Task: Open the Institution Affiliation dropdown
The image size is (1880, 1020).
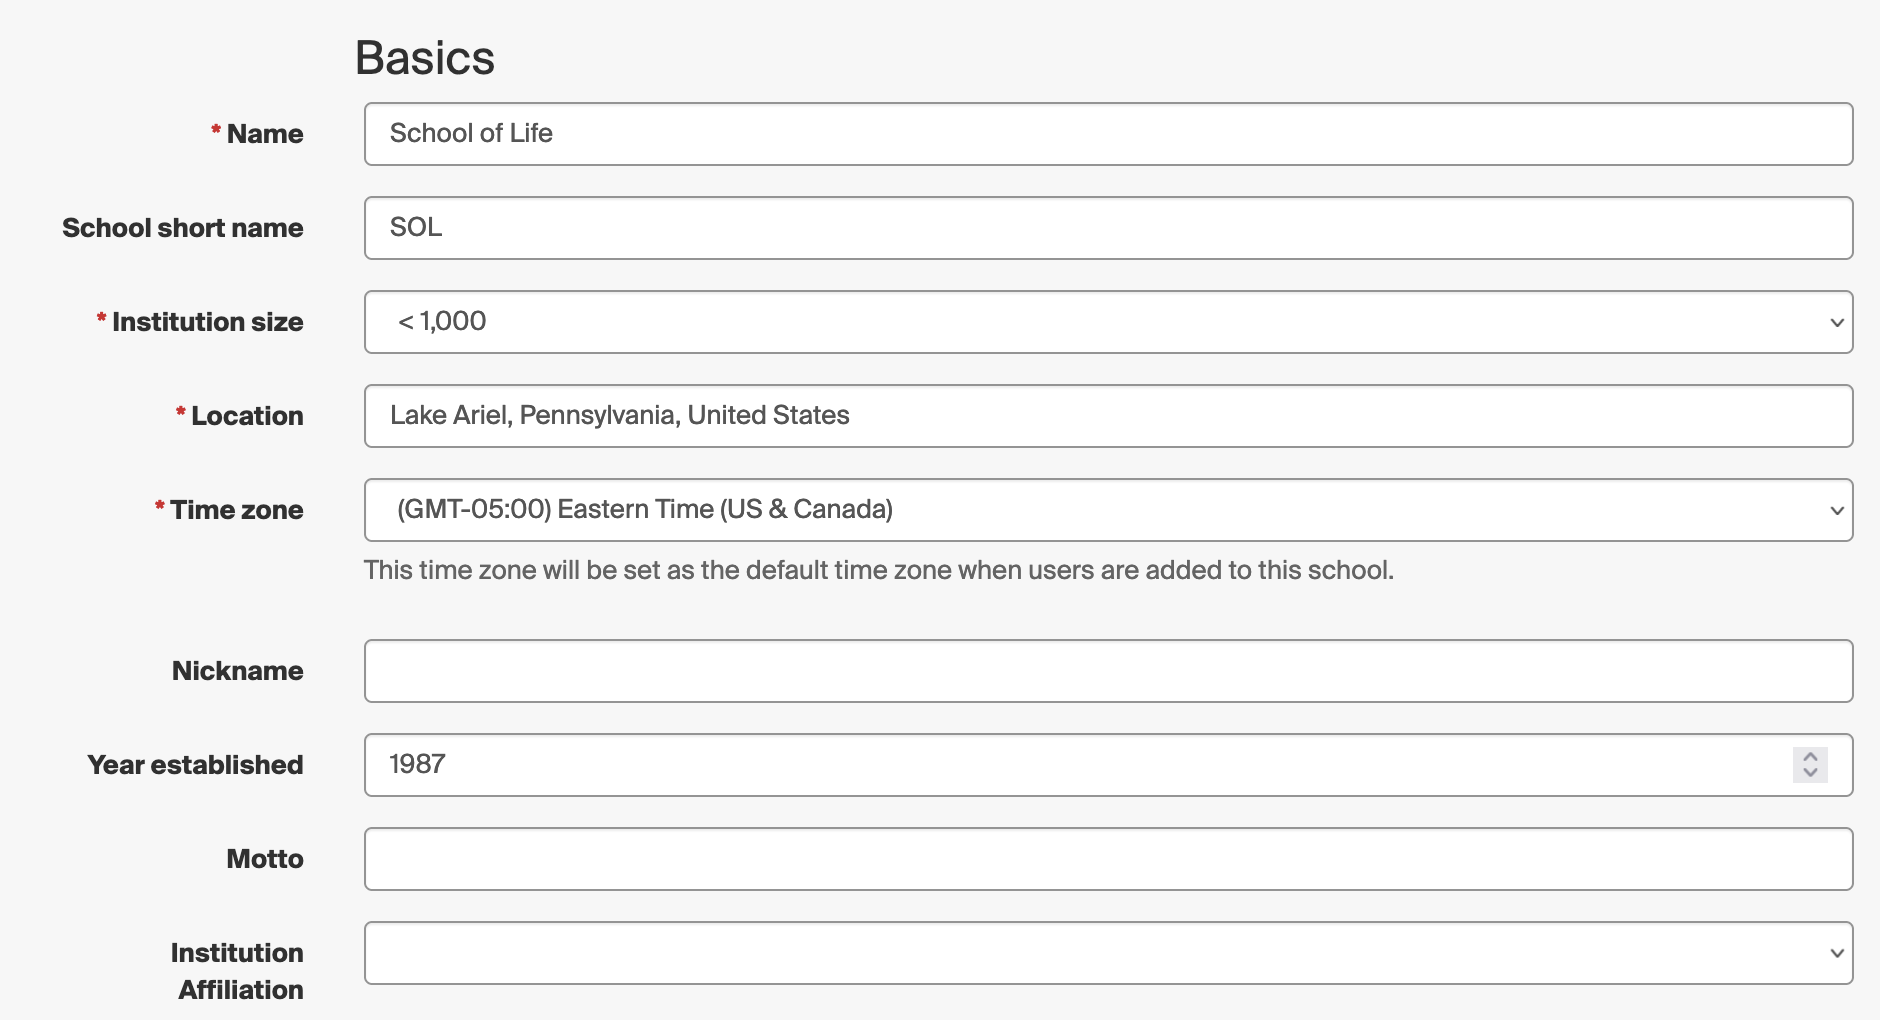Action: click(x=1108, y=953)
